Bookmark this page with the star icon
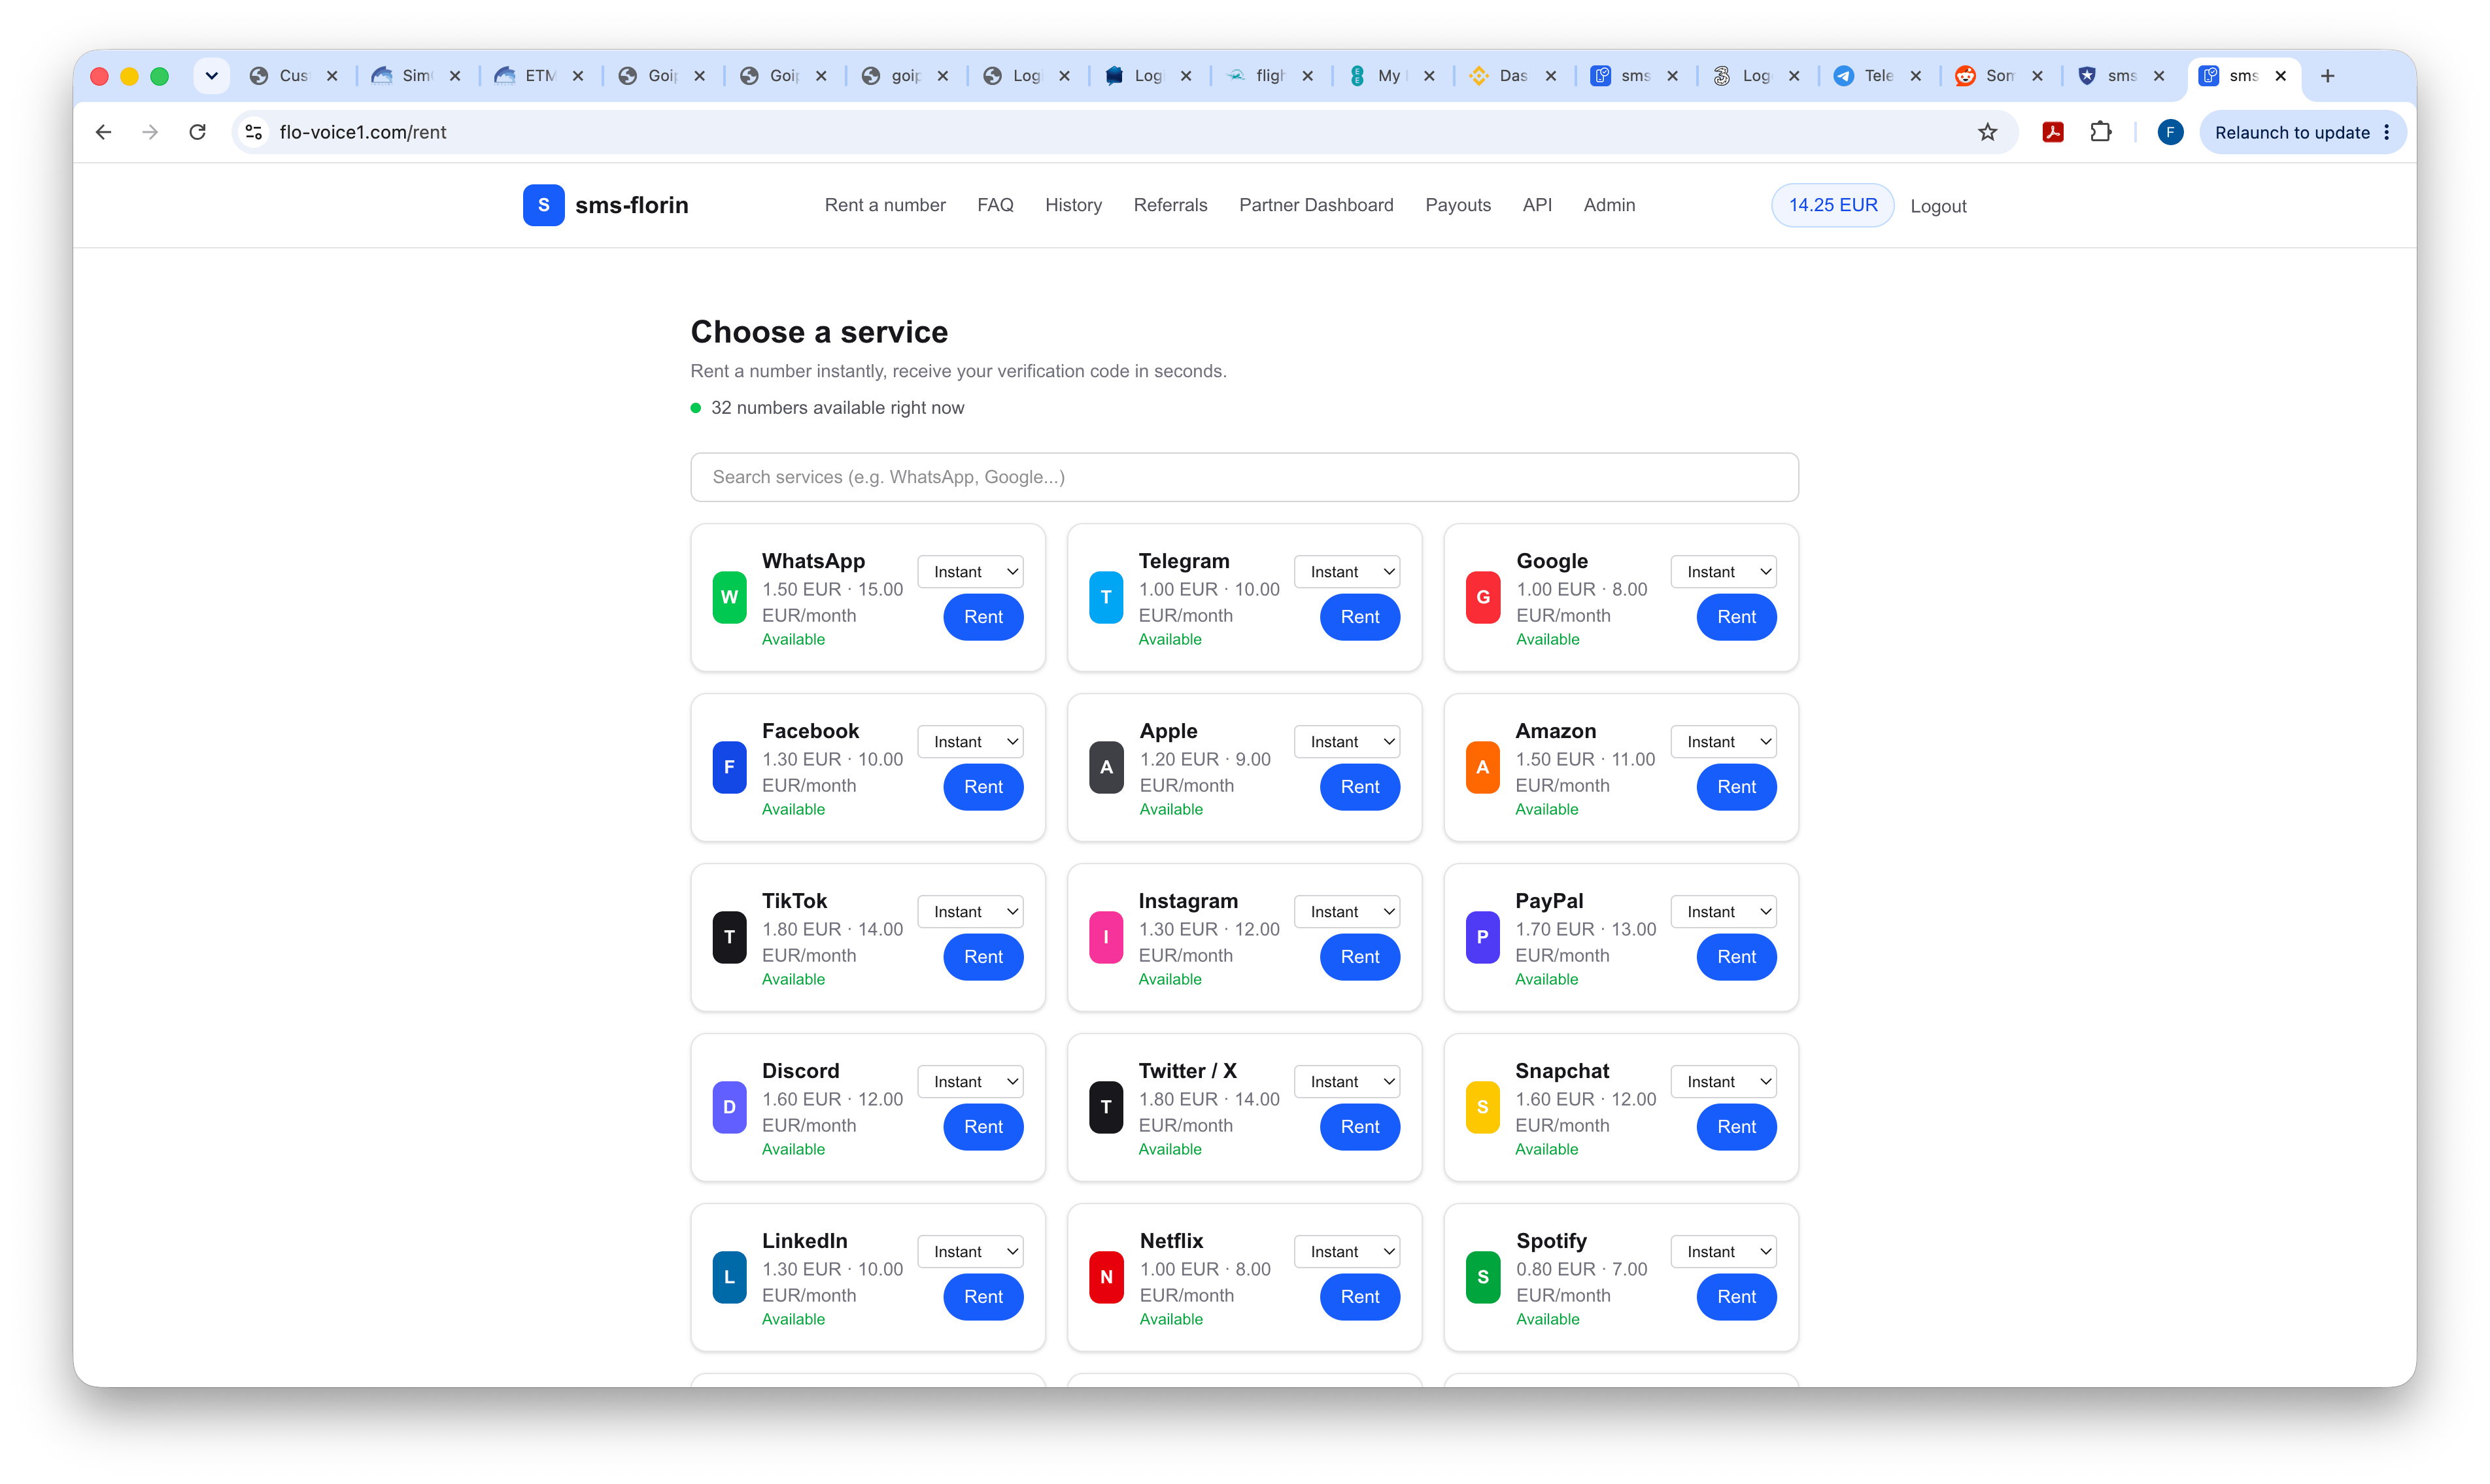This screenshot has height=1484, width=2490. pos(1988,132)
